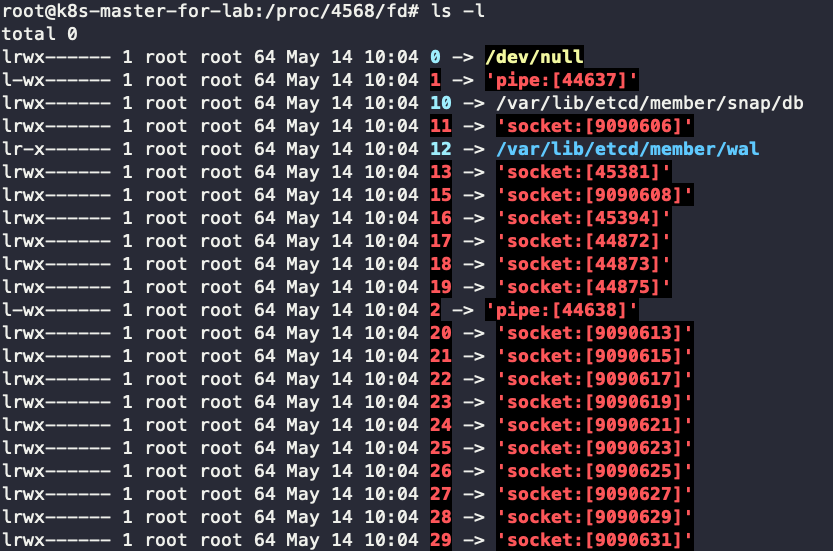The height and width of the screenshot is (551, 833).
Task: Select the 'pipe:[44638]' text
Action: (x=562, y=310)
